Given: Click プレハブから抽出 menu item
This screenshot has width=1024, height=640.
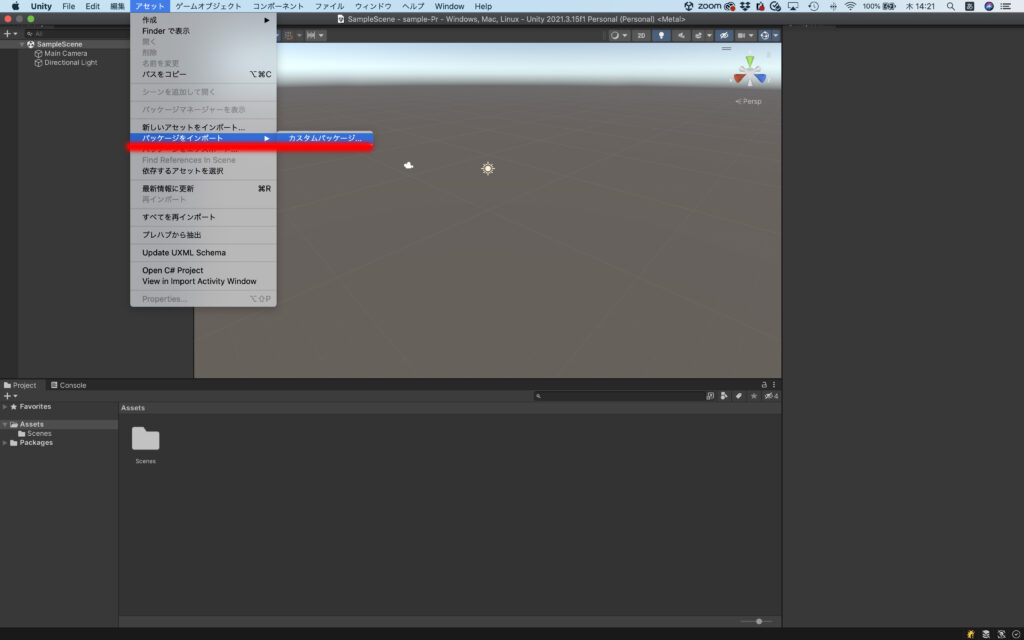Looking at the screenshot, I should [203, 235].
